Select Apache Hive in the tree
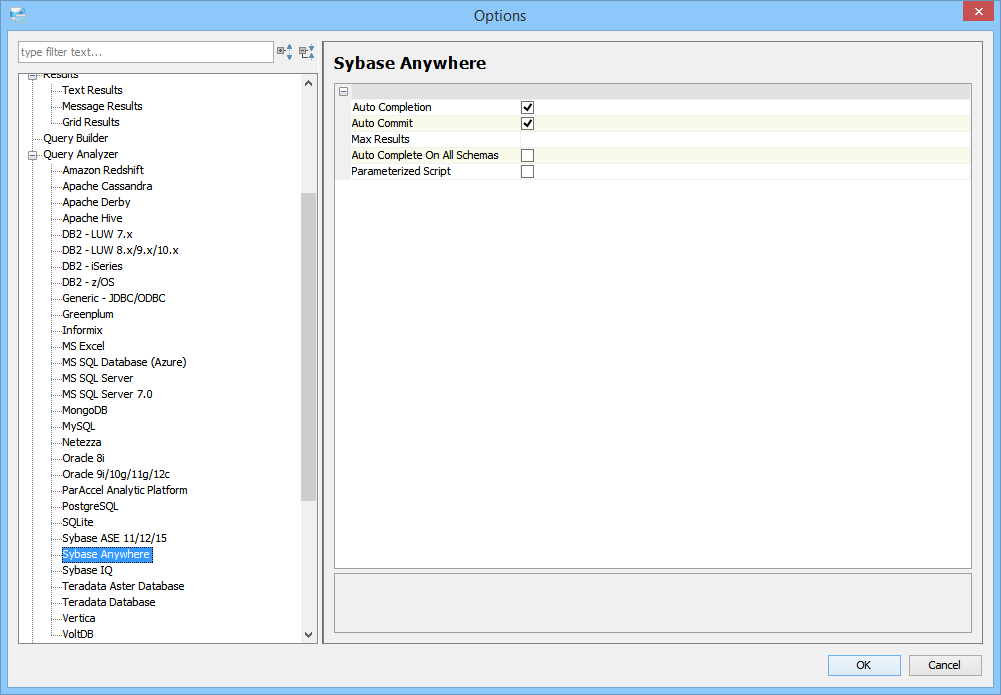Screen dimensions: 1001x695 click(x=92, y=218)
